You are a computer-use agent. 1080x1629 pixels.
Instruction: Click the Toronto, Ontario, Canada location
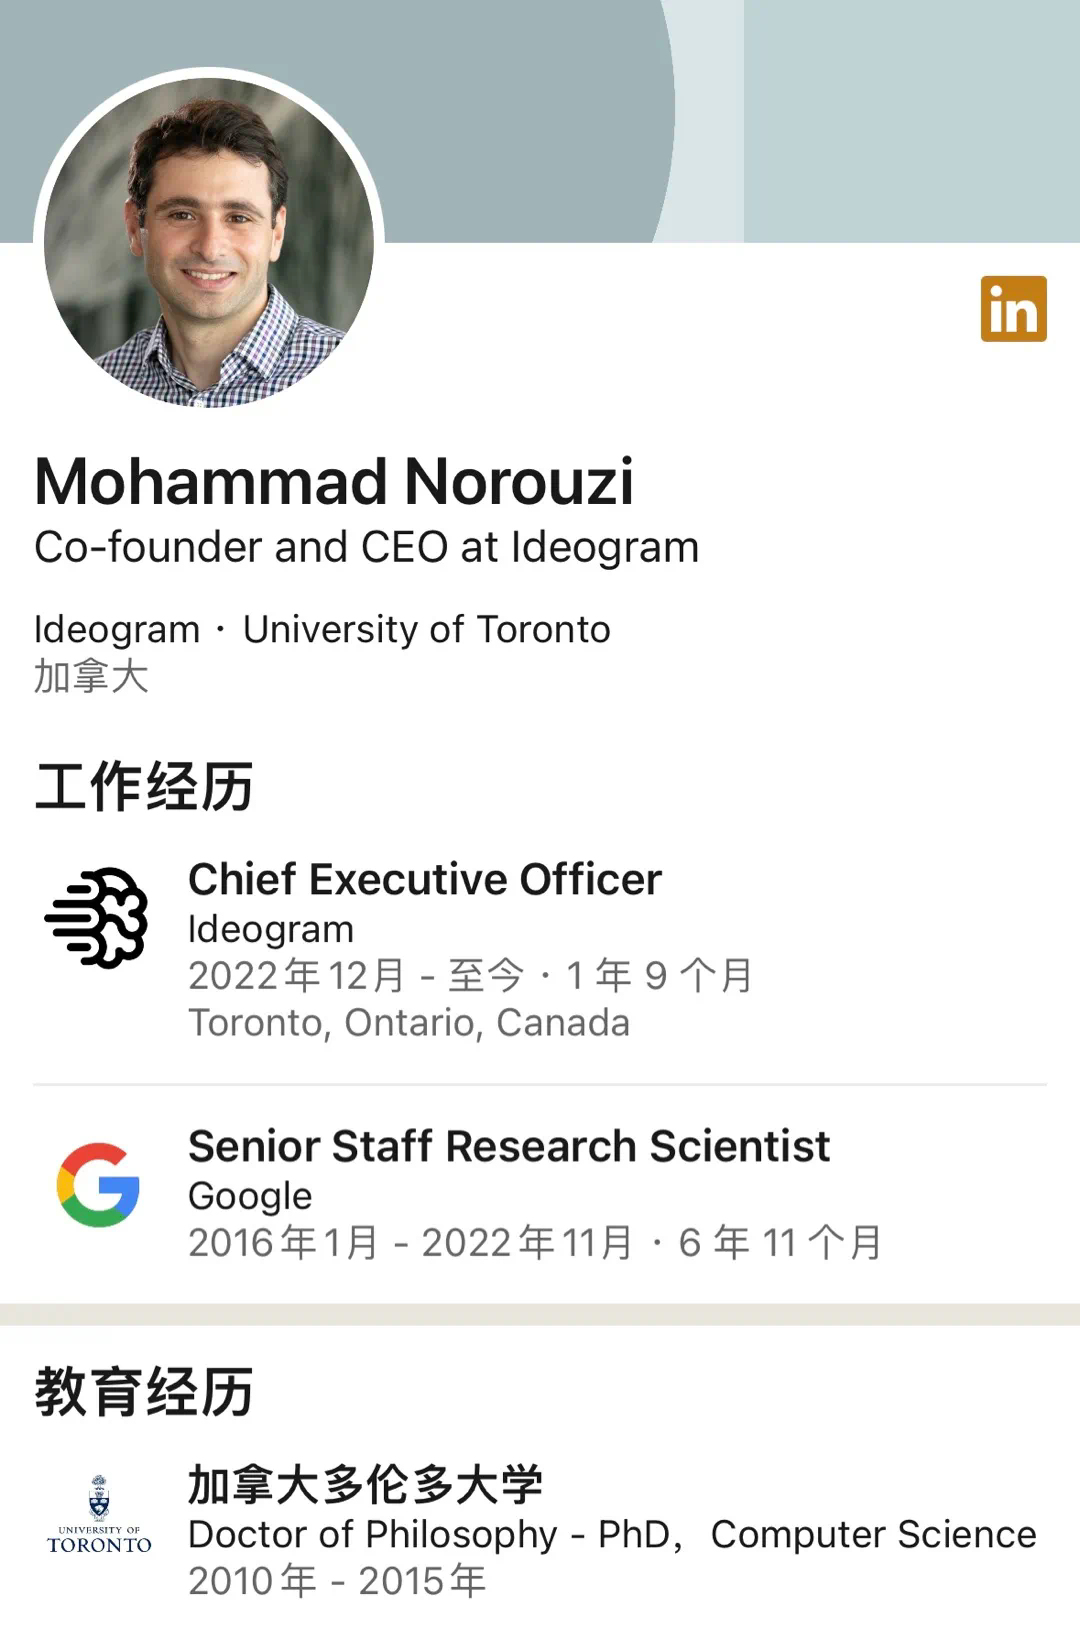(409, 1023)
